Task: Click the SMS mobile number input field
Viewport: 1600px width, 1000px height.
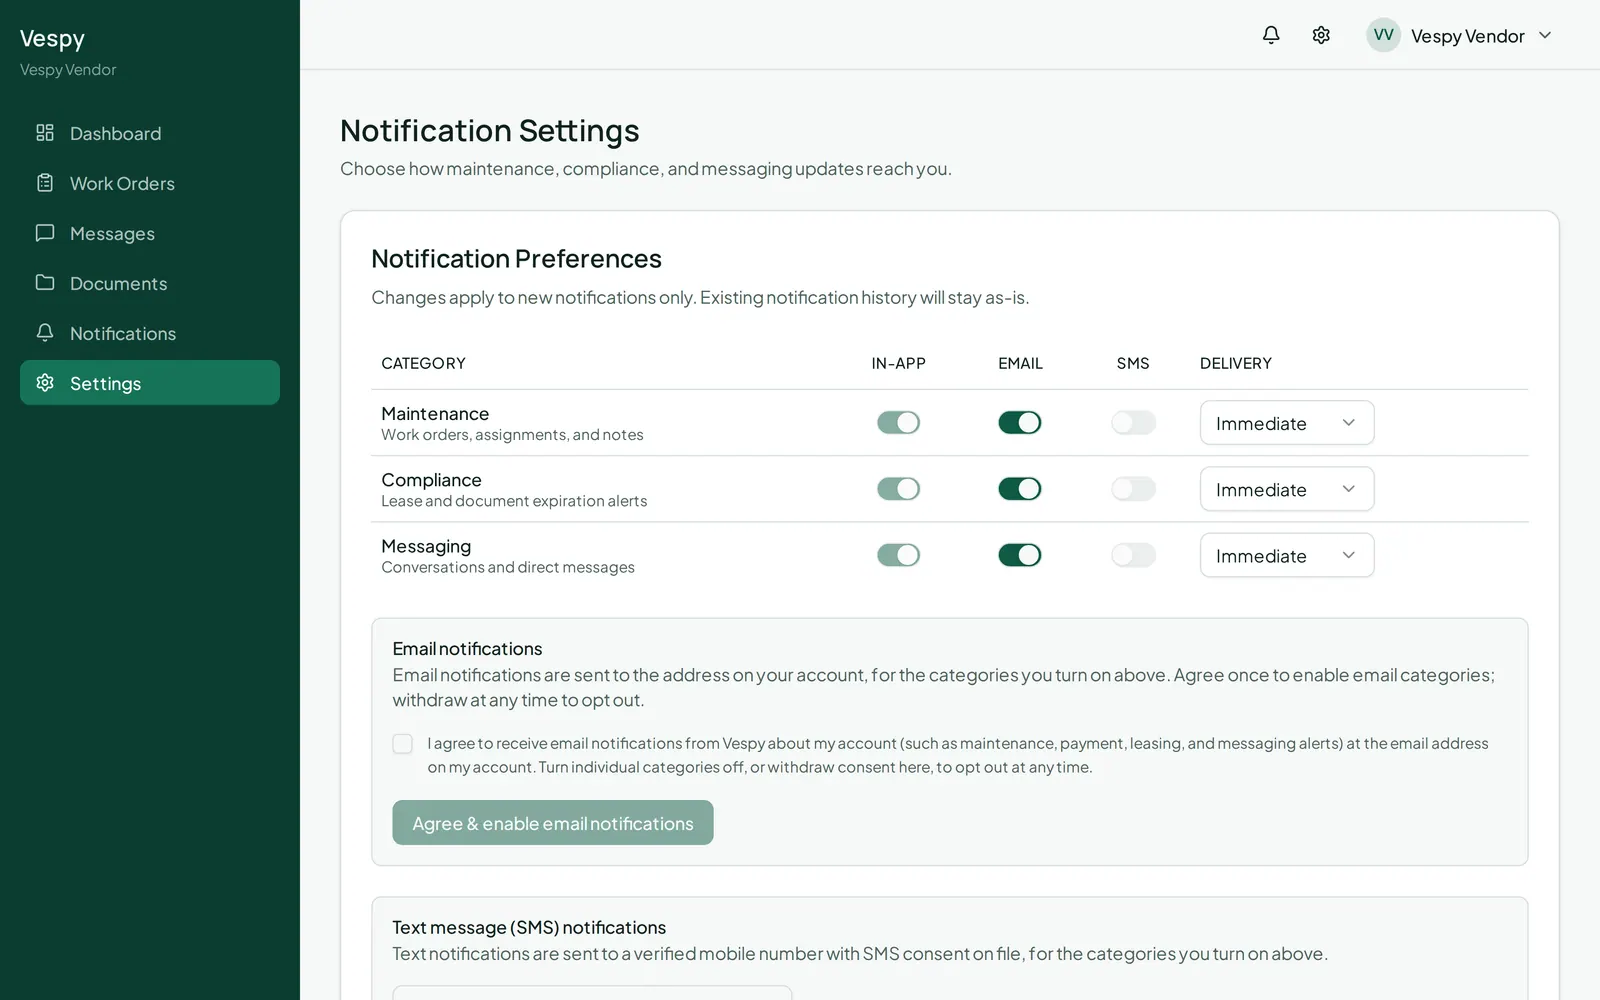Action: pyautogui.click(x=592, y=992)
